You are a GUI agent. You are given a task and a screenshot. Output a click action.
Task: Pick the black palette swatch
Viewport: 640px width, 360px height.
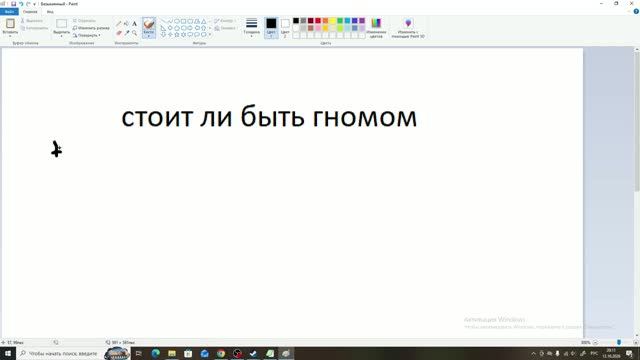click(x=296, y=20)
